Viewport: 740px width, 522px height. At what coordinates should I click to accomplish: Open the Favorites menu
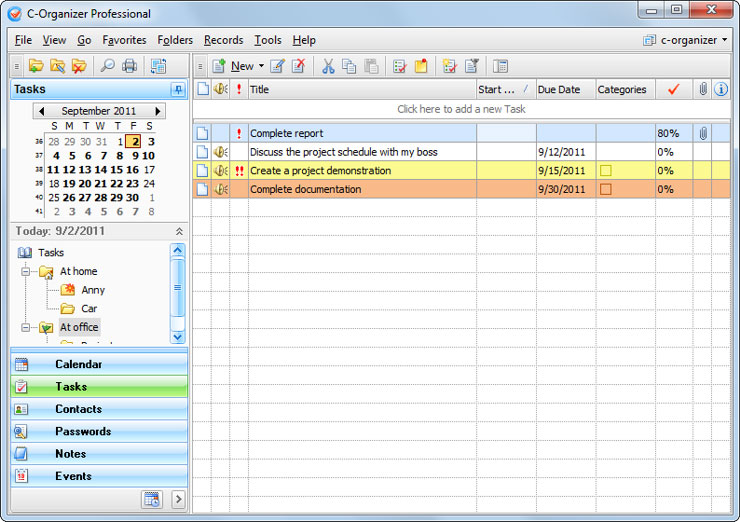click(124, 40)
